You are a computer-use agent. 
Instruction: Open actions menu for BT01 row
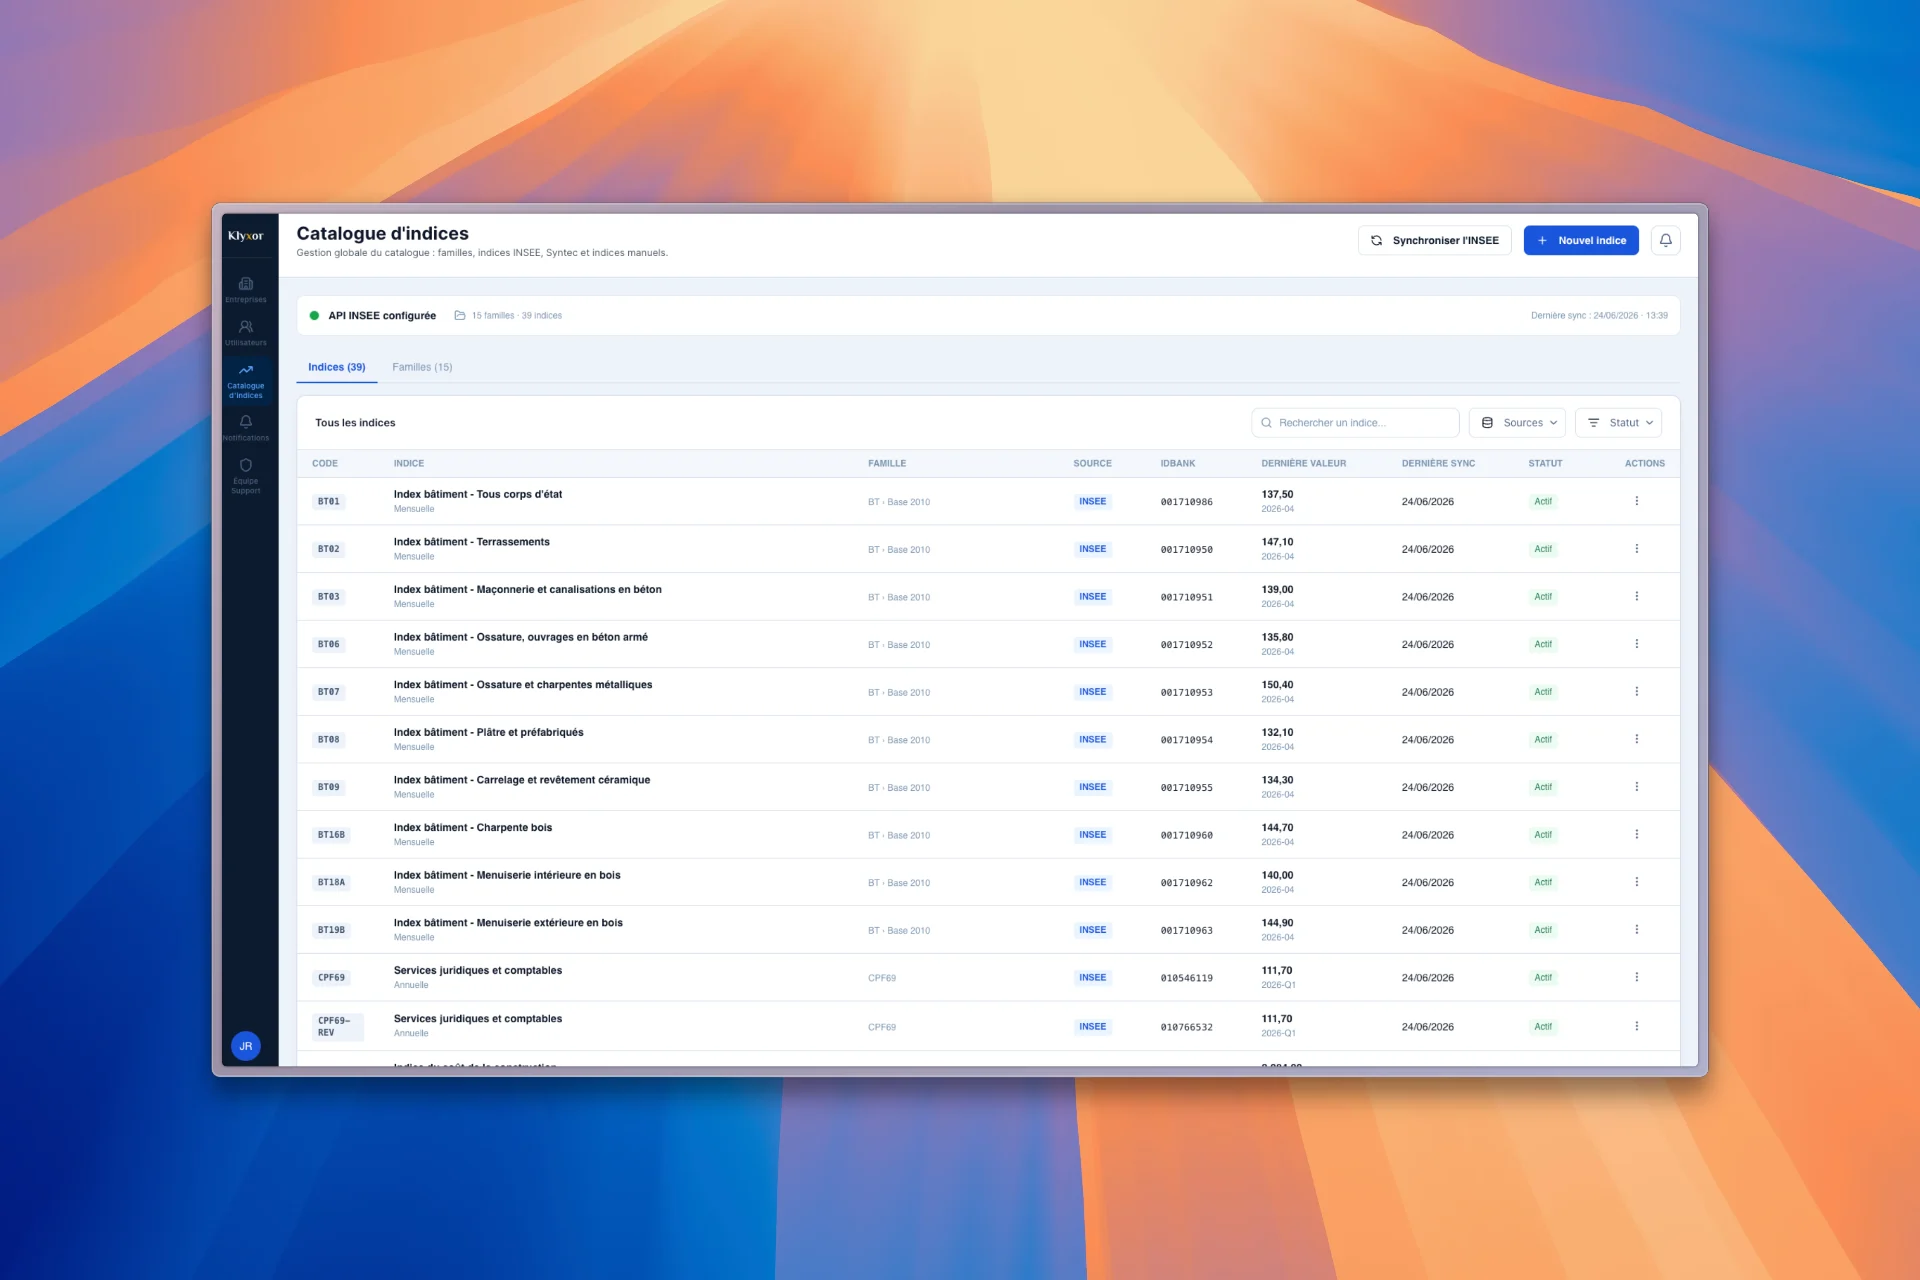pos(1637,501)
